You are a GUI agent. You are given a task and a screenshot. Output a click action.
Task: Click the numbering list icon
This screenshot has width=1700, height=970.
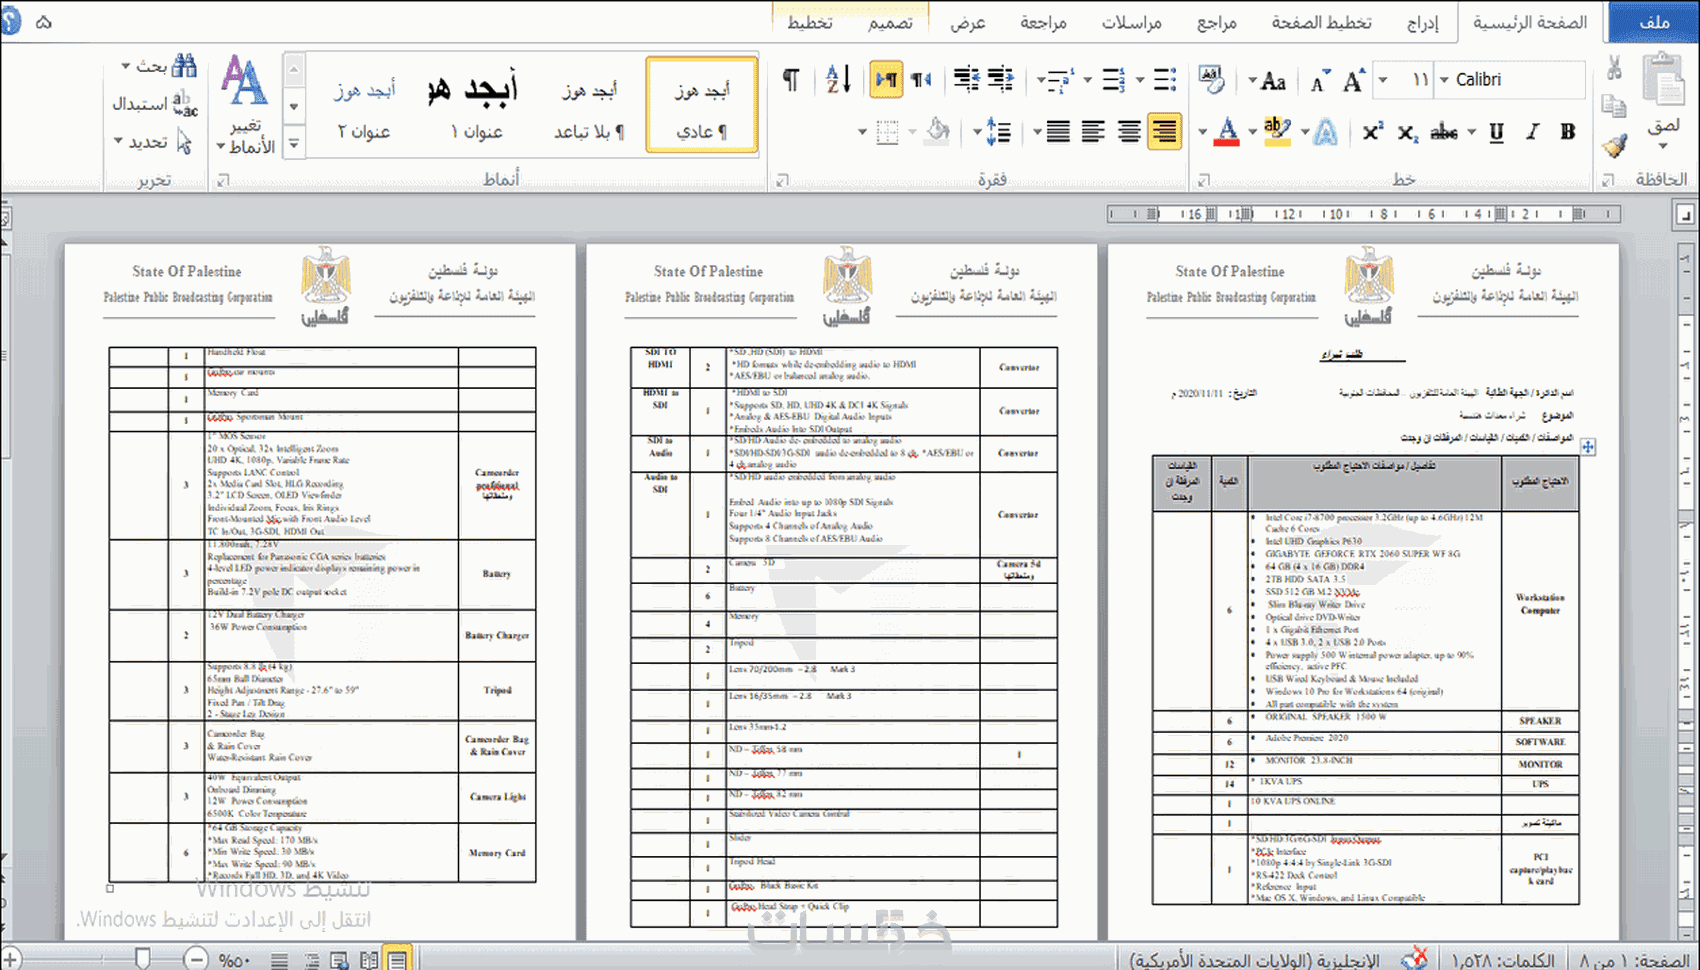click(1114, 80)
